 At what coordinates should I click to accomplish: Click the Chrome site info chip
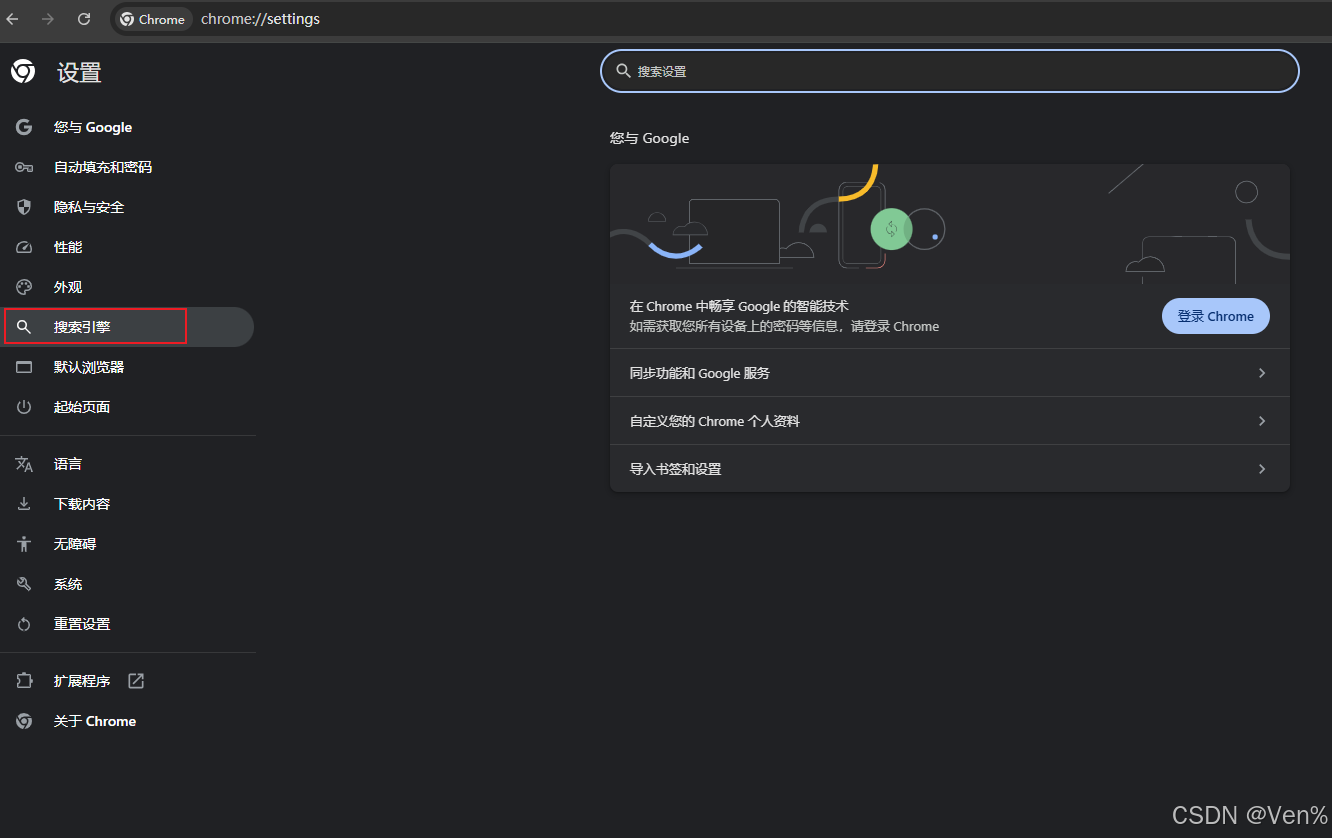pos(153,19)
